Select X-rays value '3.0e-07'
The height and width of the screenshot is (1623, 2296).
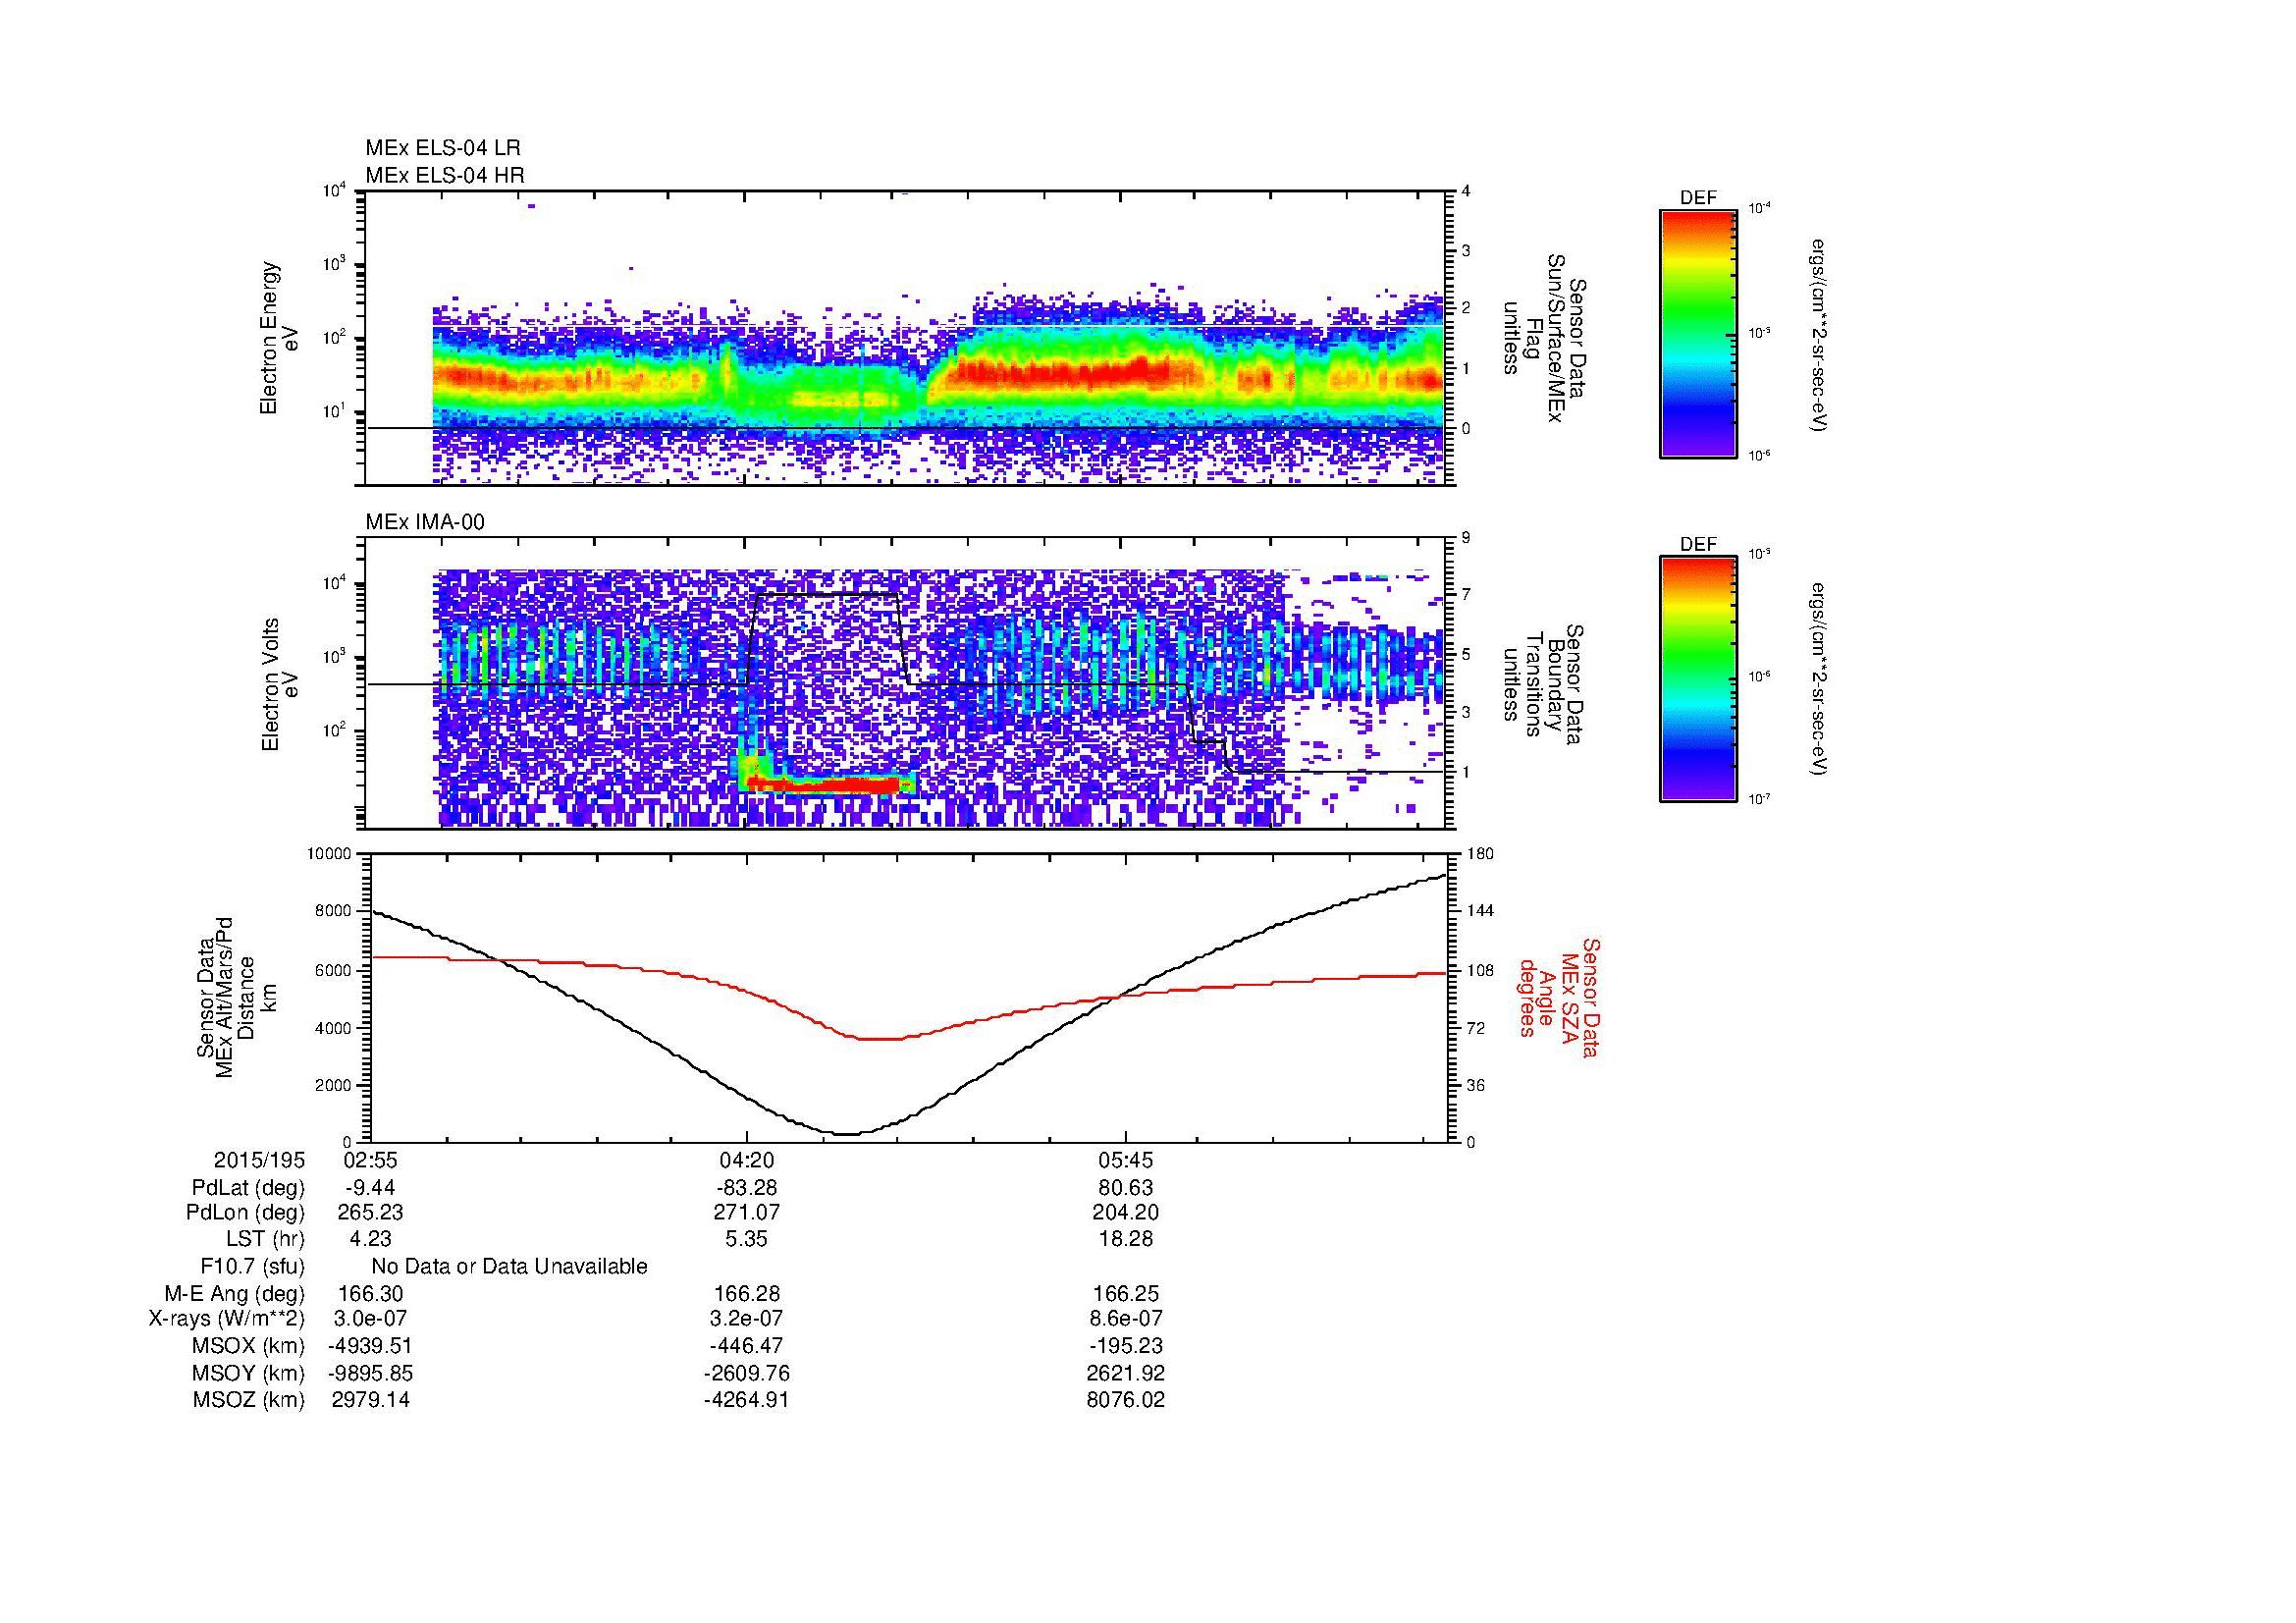(370, 1319)
